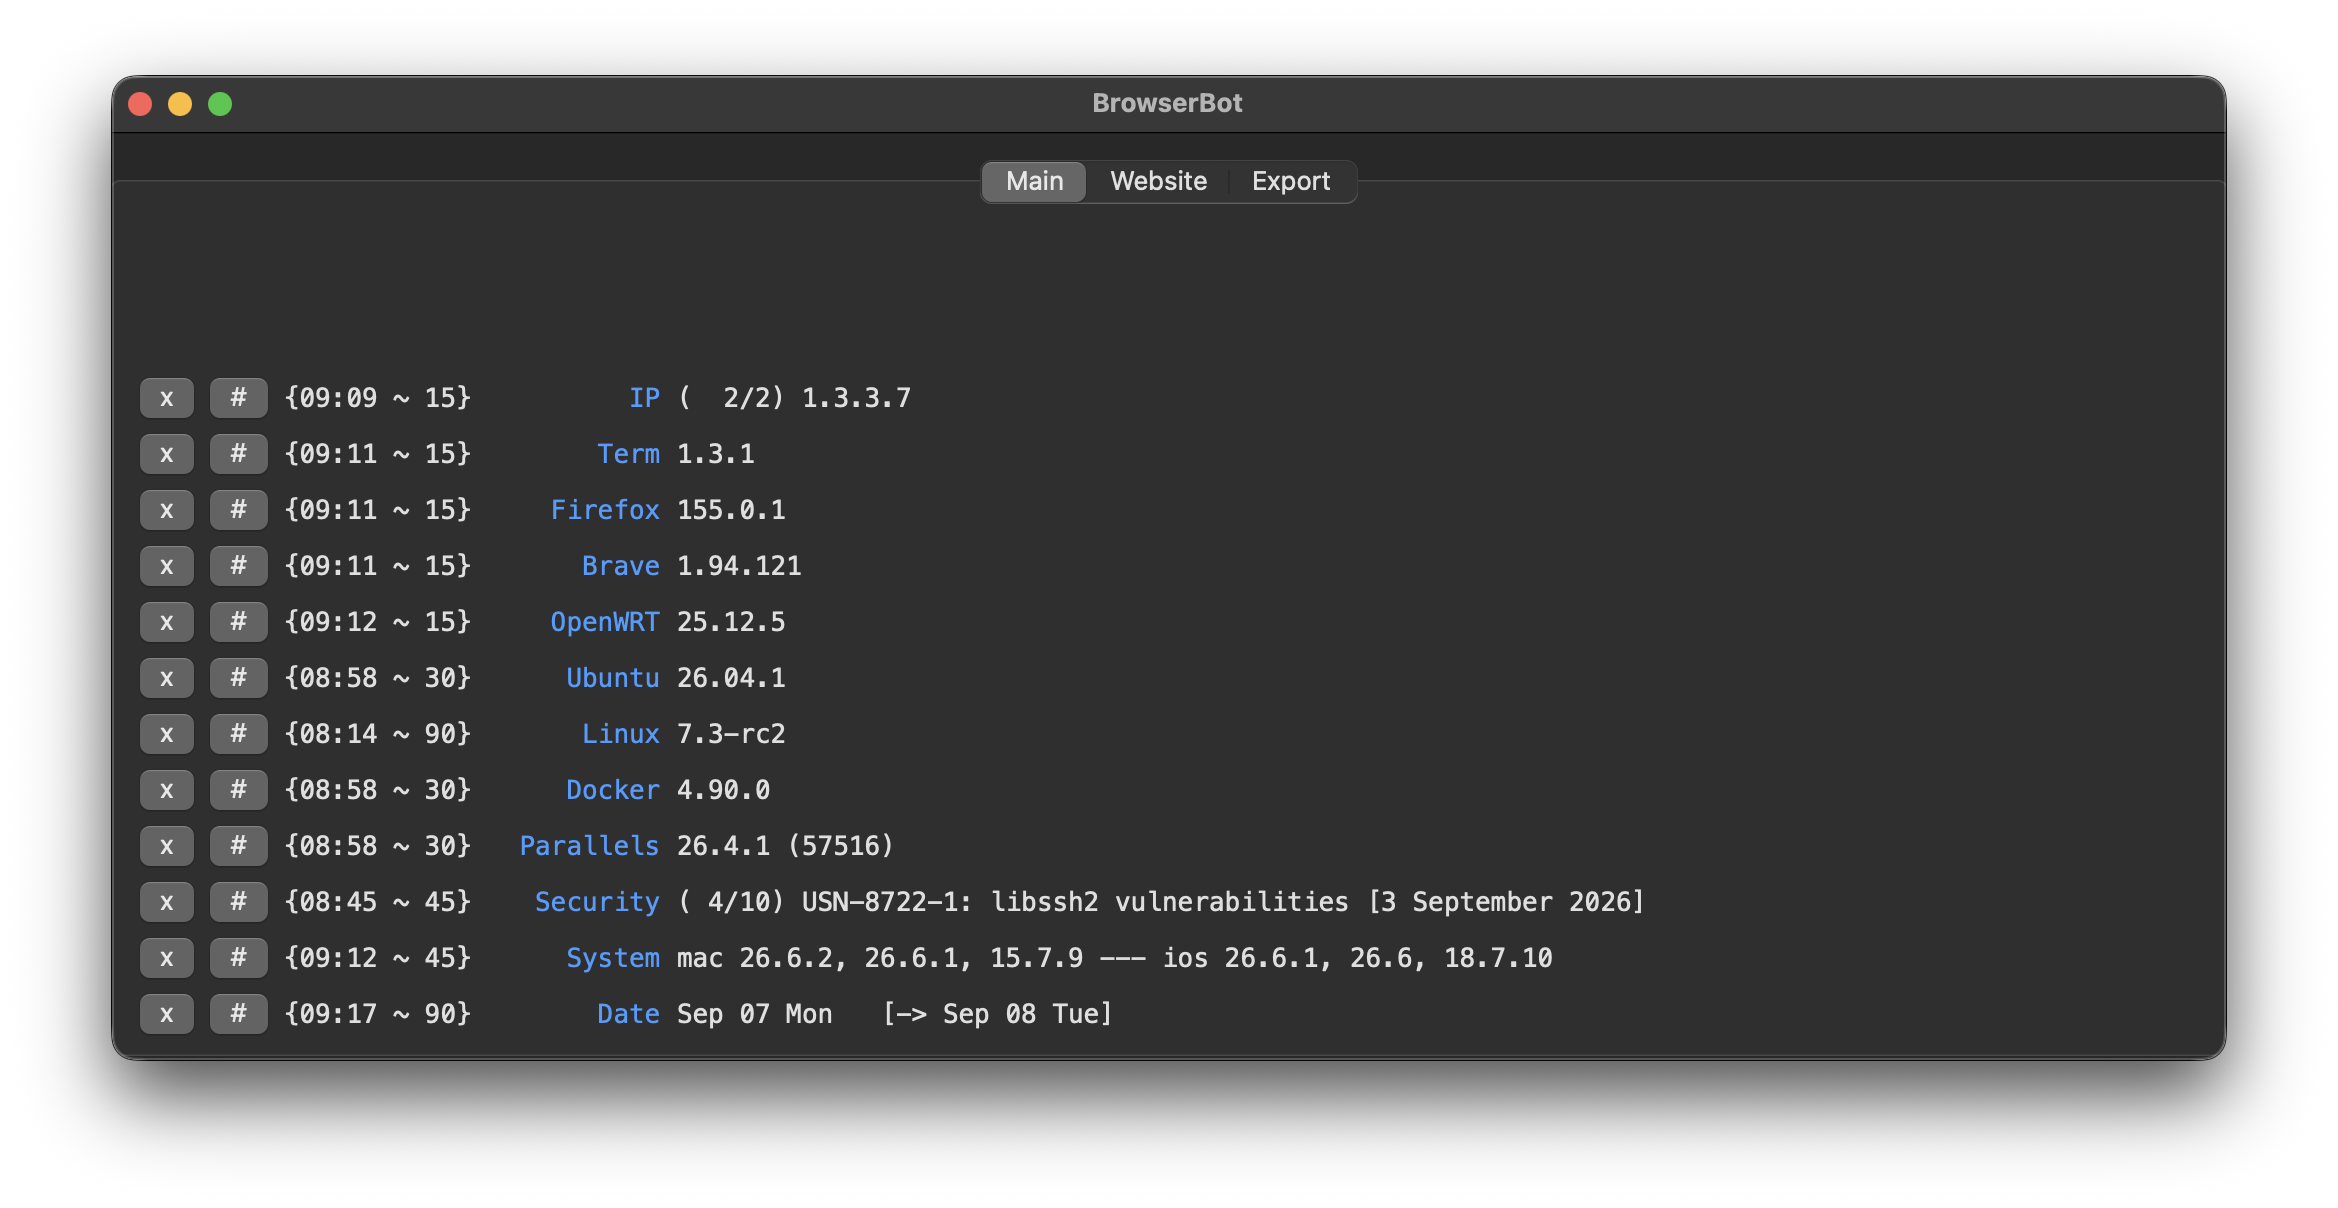
Task: Remove the Security row with x button
Action: point(166,902)
